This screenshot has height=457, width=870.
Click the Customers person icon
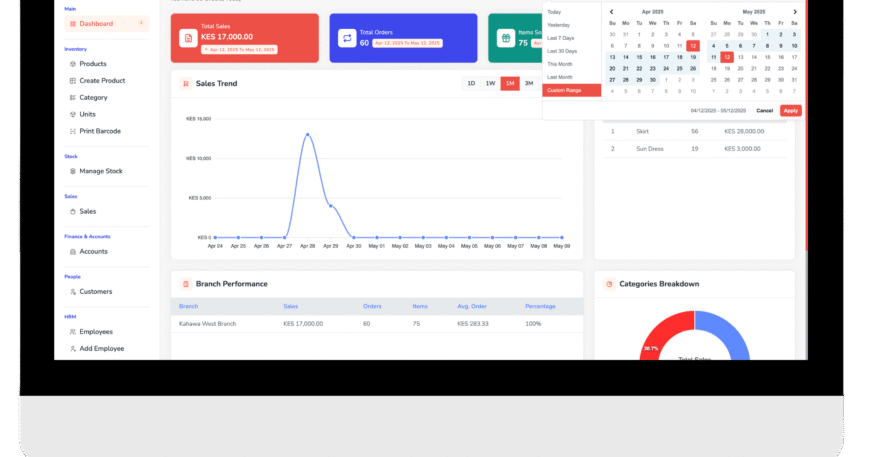73,292
